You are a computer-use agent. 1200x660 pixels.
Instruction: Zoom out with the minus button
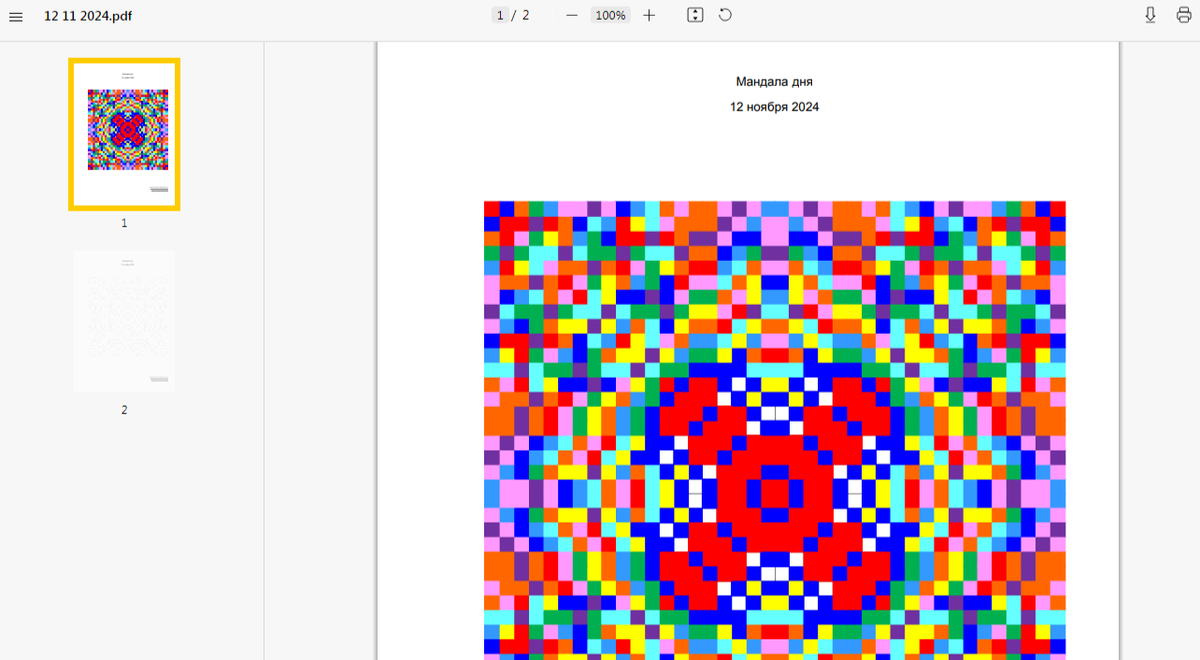[x=572, y=15]
